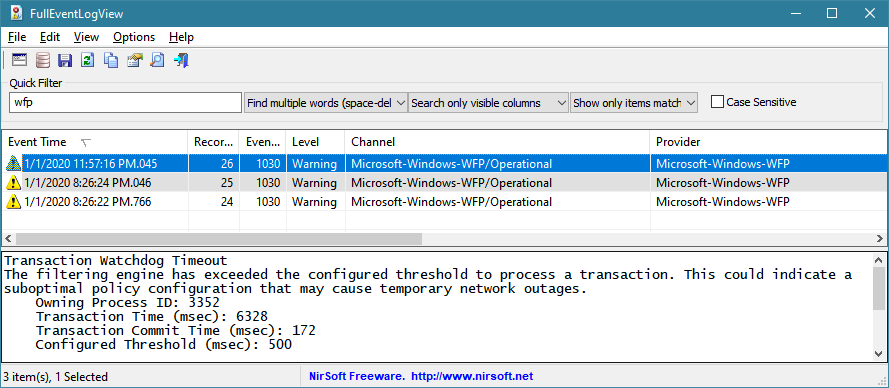Click the Save Selected Items floppy icon
The image size is (889, 388).
(x=65, y=60)
